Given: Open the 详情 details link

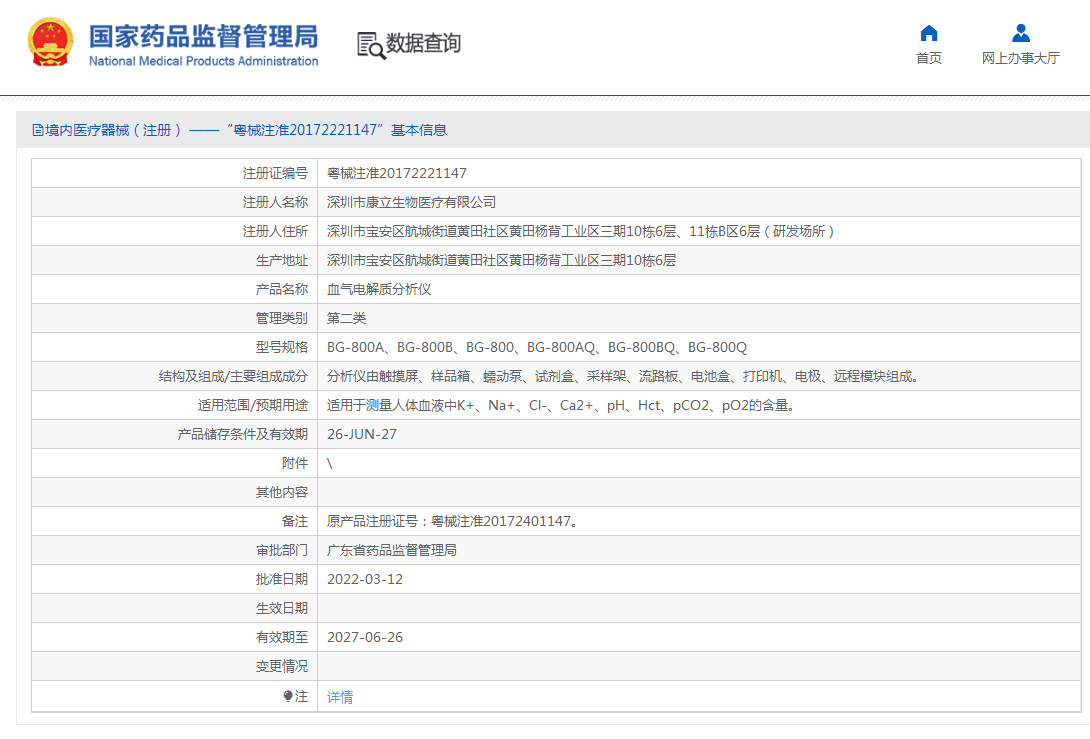Looking at the screenshot, I should click(340, 697).
